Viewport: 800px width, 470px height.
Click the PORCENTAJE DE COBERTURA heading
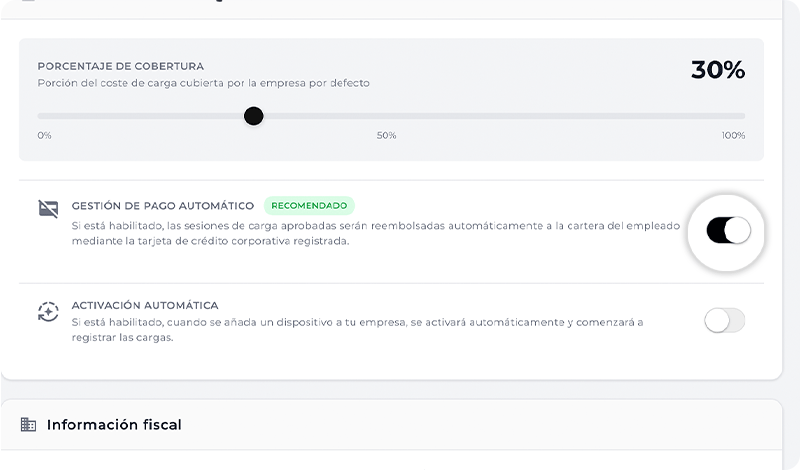click(x=120, y=66)
